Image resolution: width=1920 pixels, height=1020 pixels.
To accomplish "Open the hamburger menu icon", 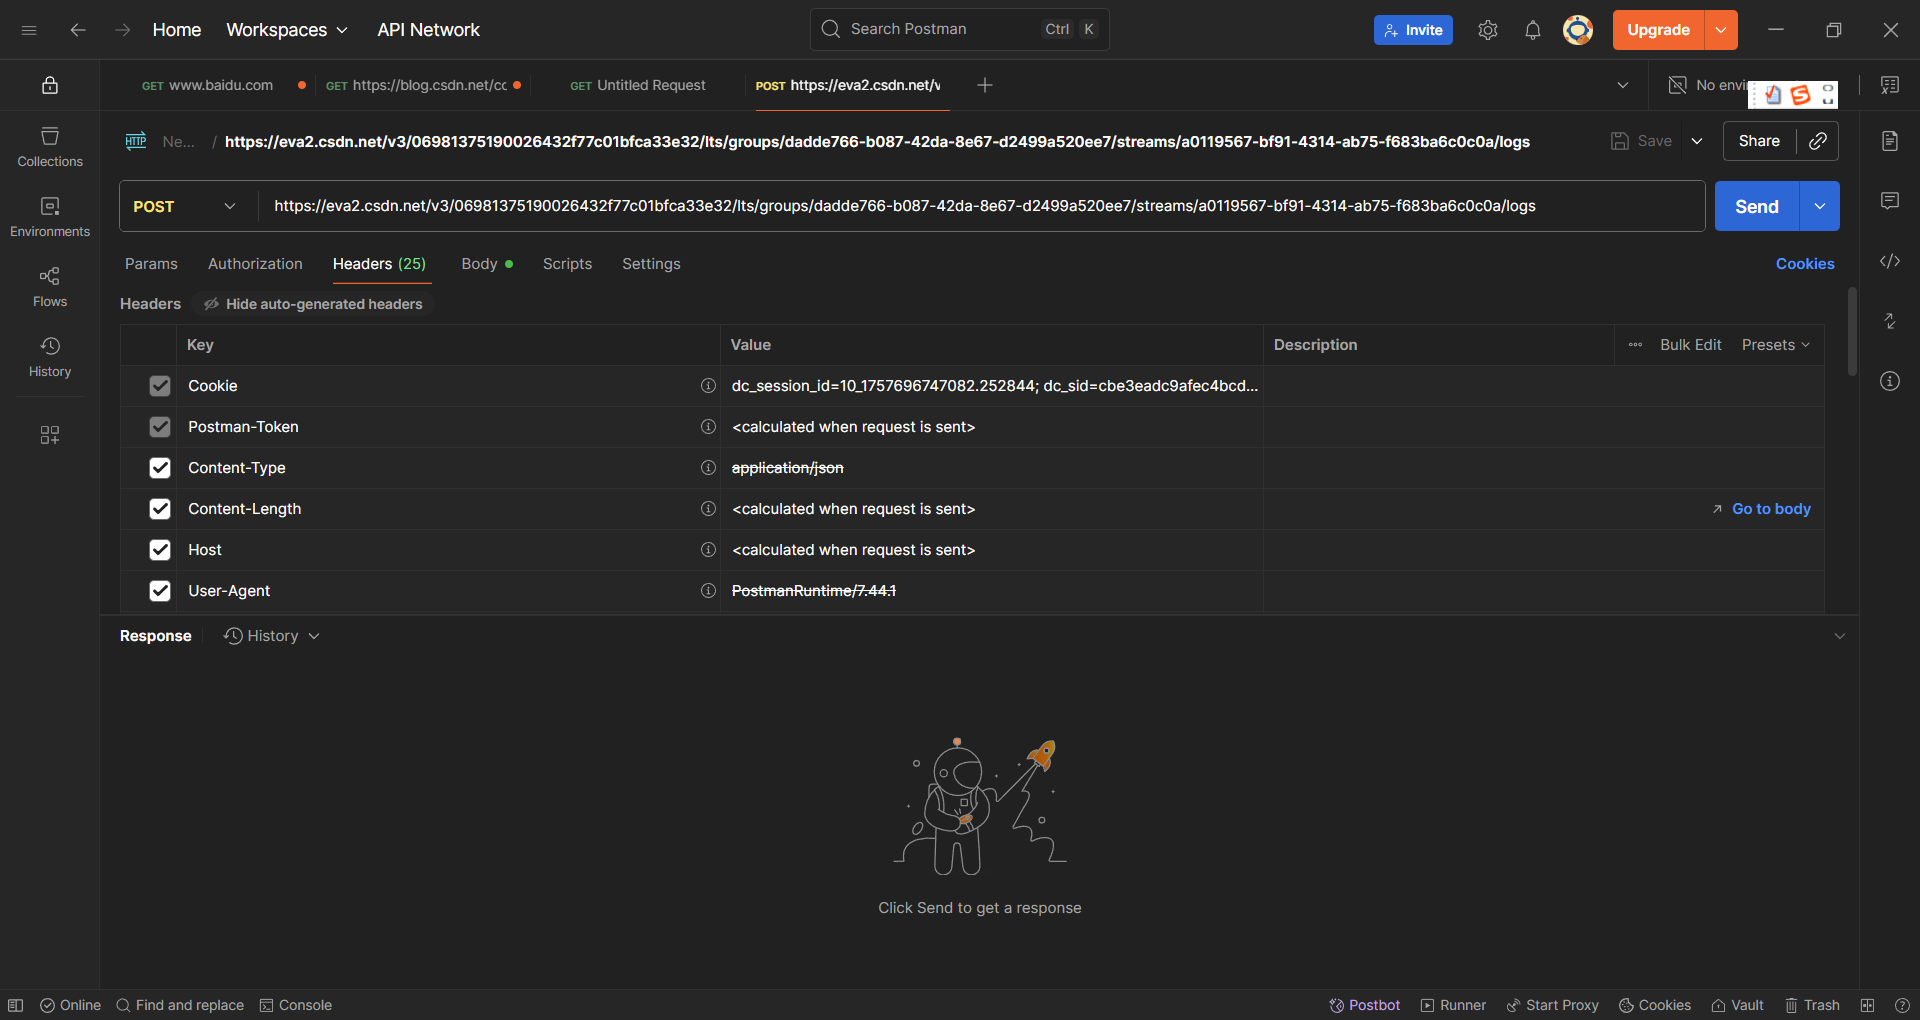I will click(x=29, y=30).
